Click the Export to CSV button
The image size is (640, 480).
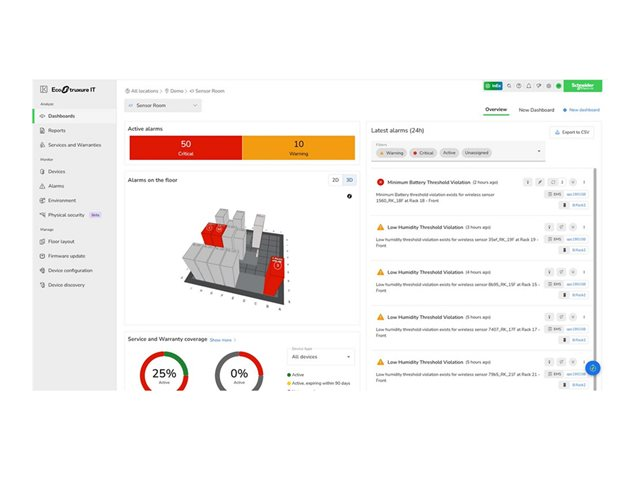(x=570, y=131)
